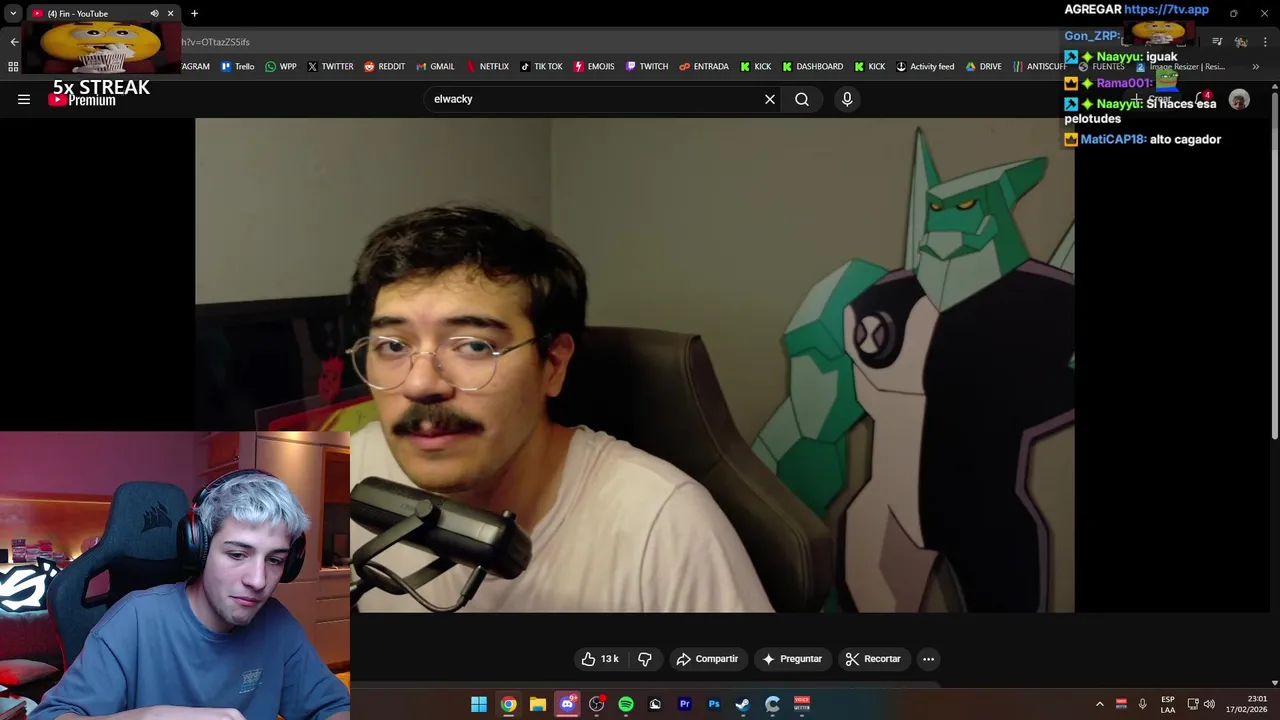This screenshot has height=720, width=1280.
Task: Open the YouTube guide hamburger menu
Action: 24,99
